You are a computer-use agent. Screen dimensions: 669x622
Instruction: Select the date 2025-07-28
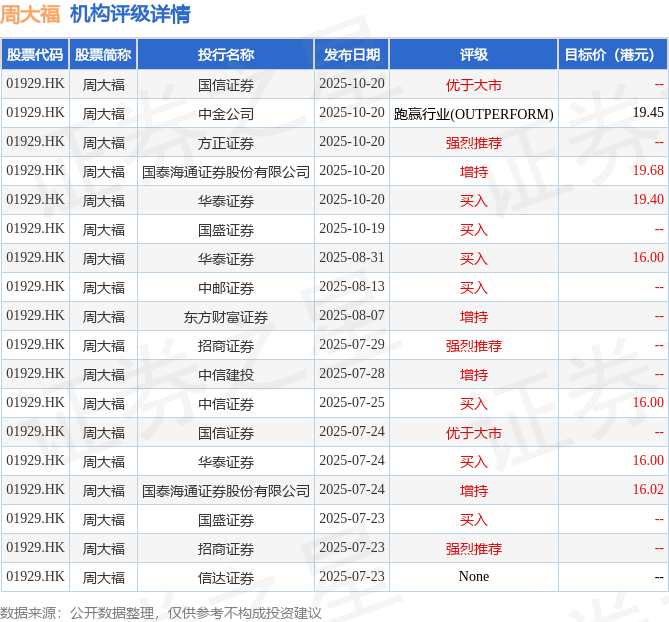click(x=352, y=373)
